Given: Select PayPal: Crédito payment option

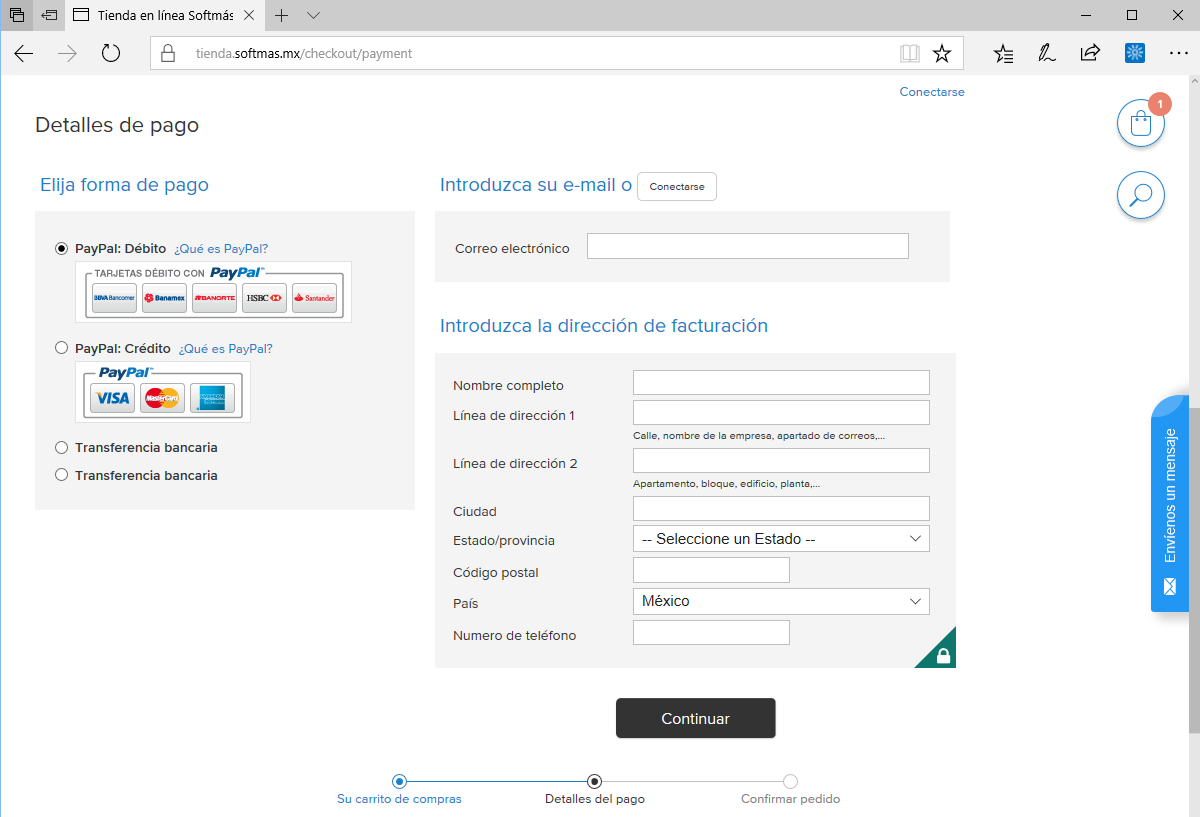Looking at the screenshot, I should [62, 348].
